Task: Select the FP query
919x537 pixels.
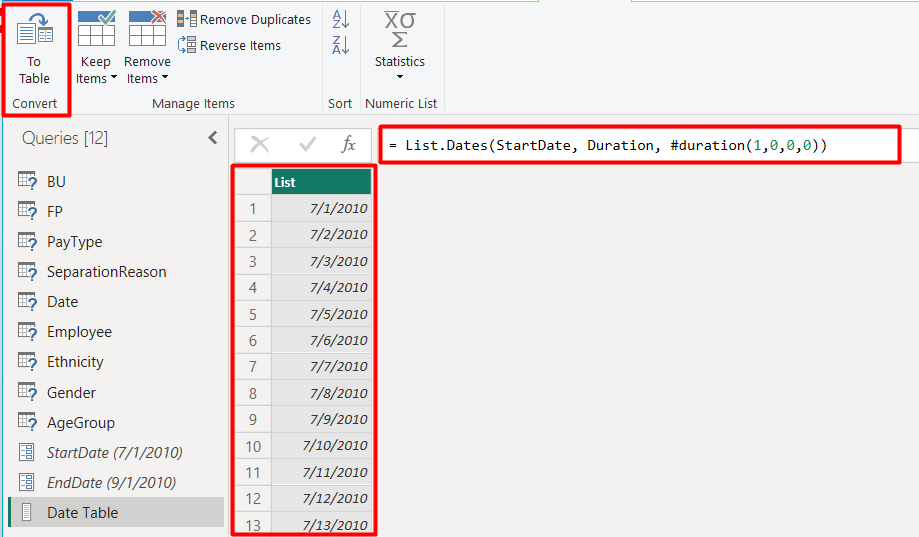Action: pos(117,212)
